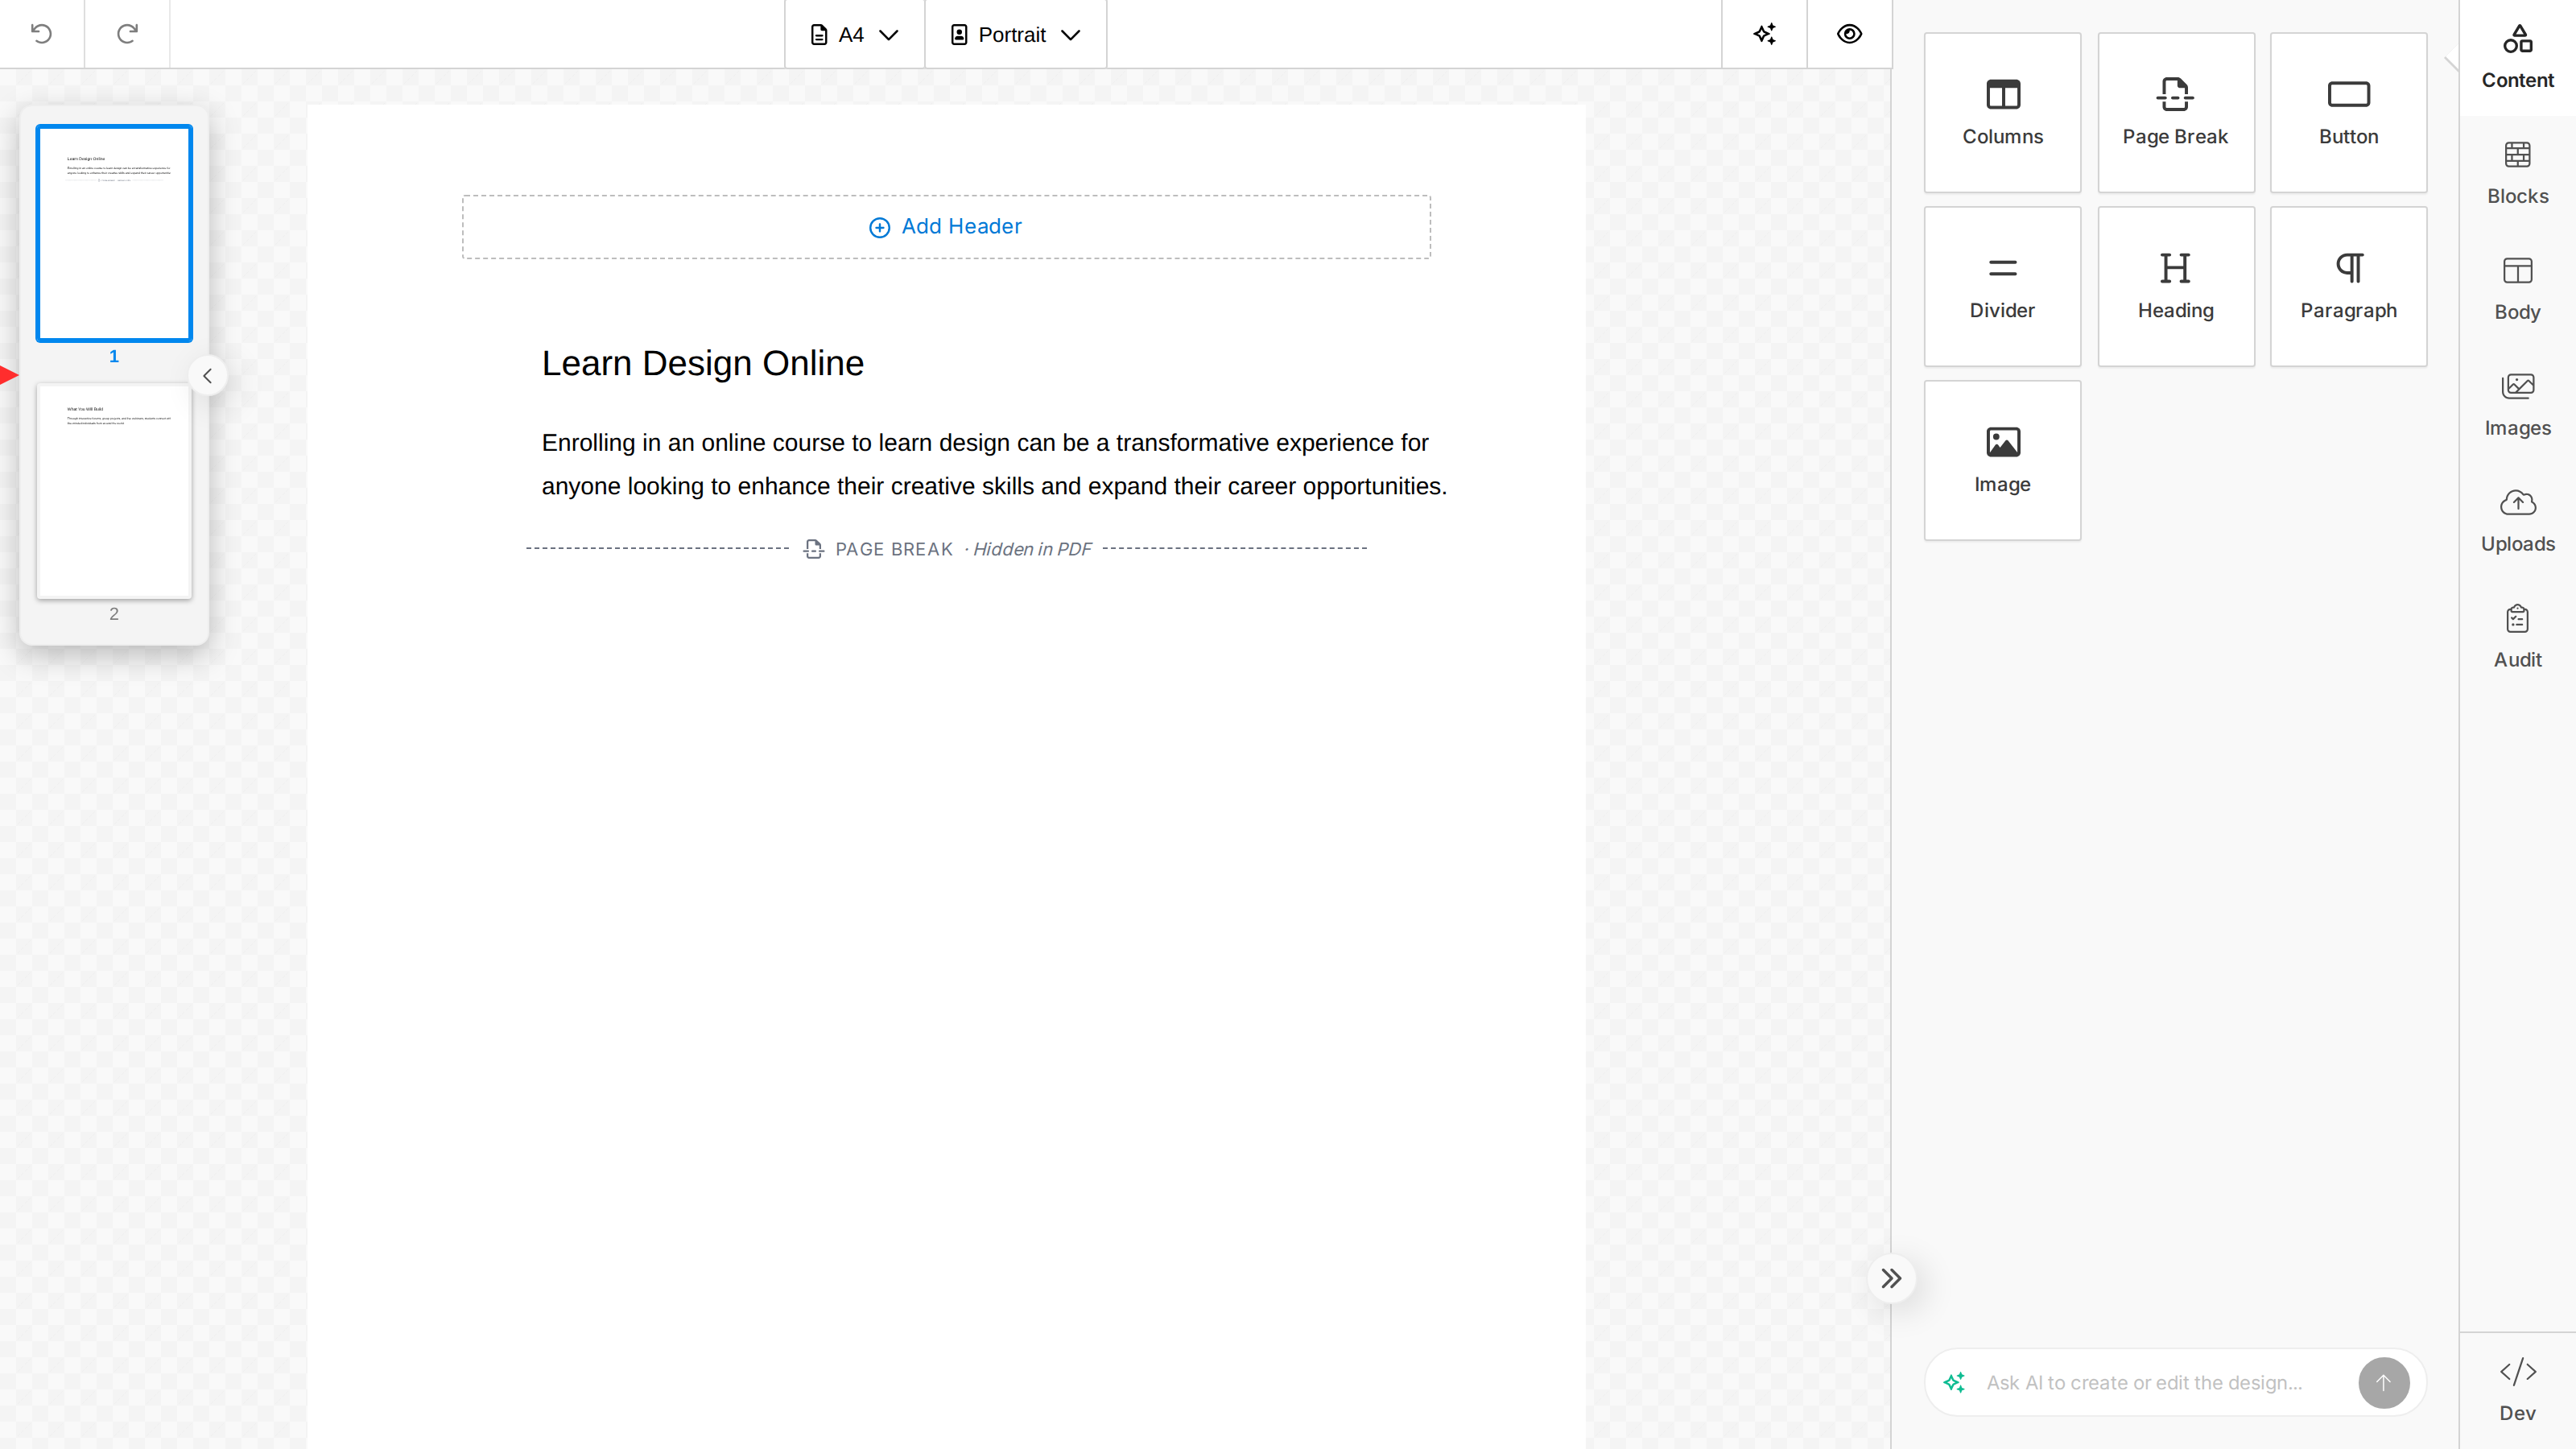Add a Columns content block
Image resolution: width=2576 pixels, height=1449 pixels.
[2002, 112]
